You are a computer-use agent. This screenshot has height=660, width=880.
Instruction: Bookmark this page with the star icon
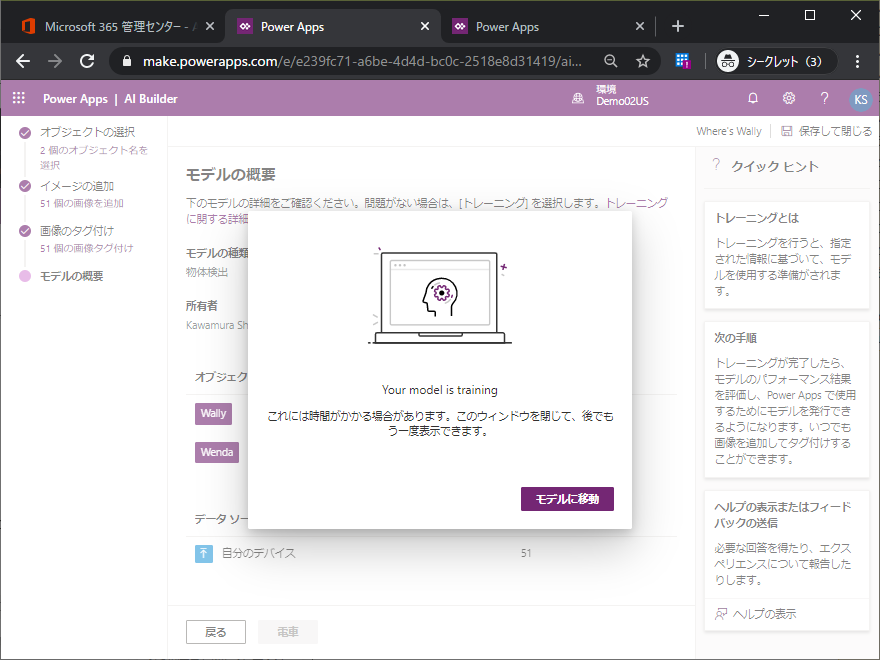coord(643,61)
